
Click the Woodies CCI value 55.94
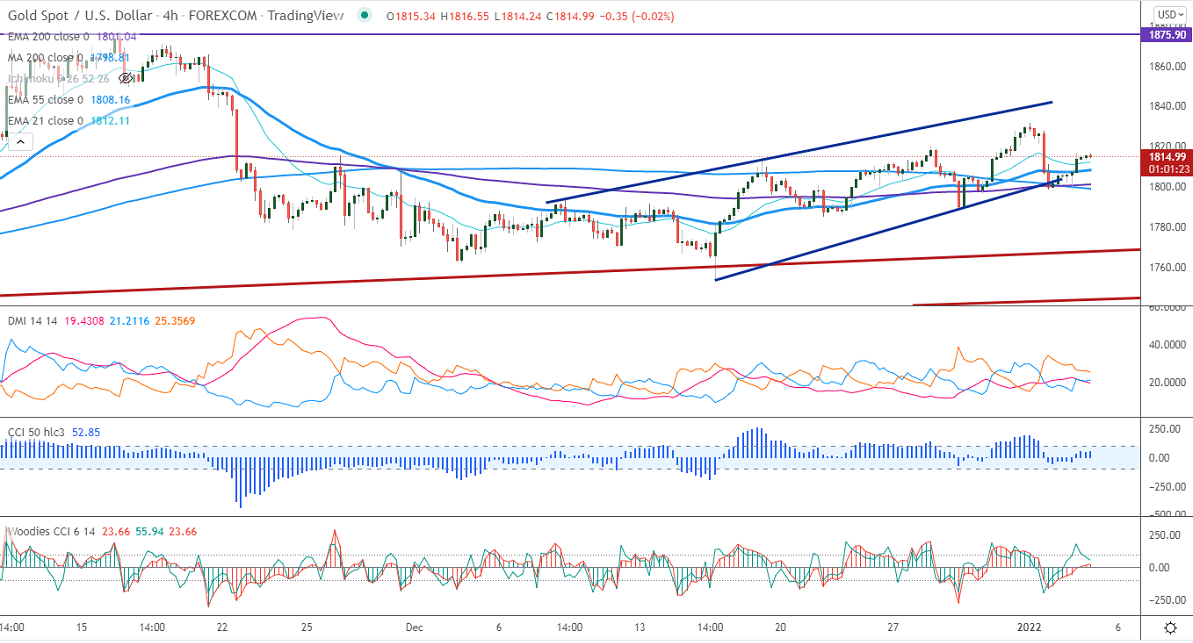click(149, 531)
